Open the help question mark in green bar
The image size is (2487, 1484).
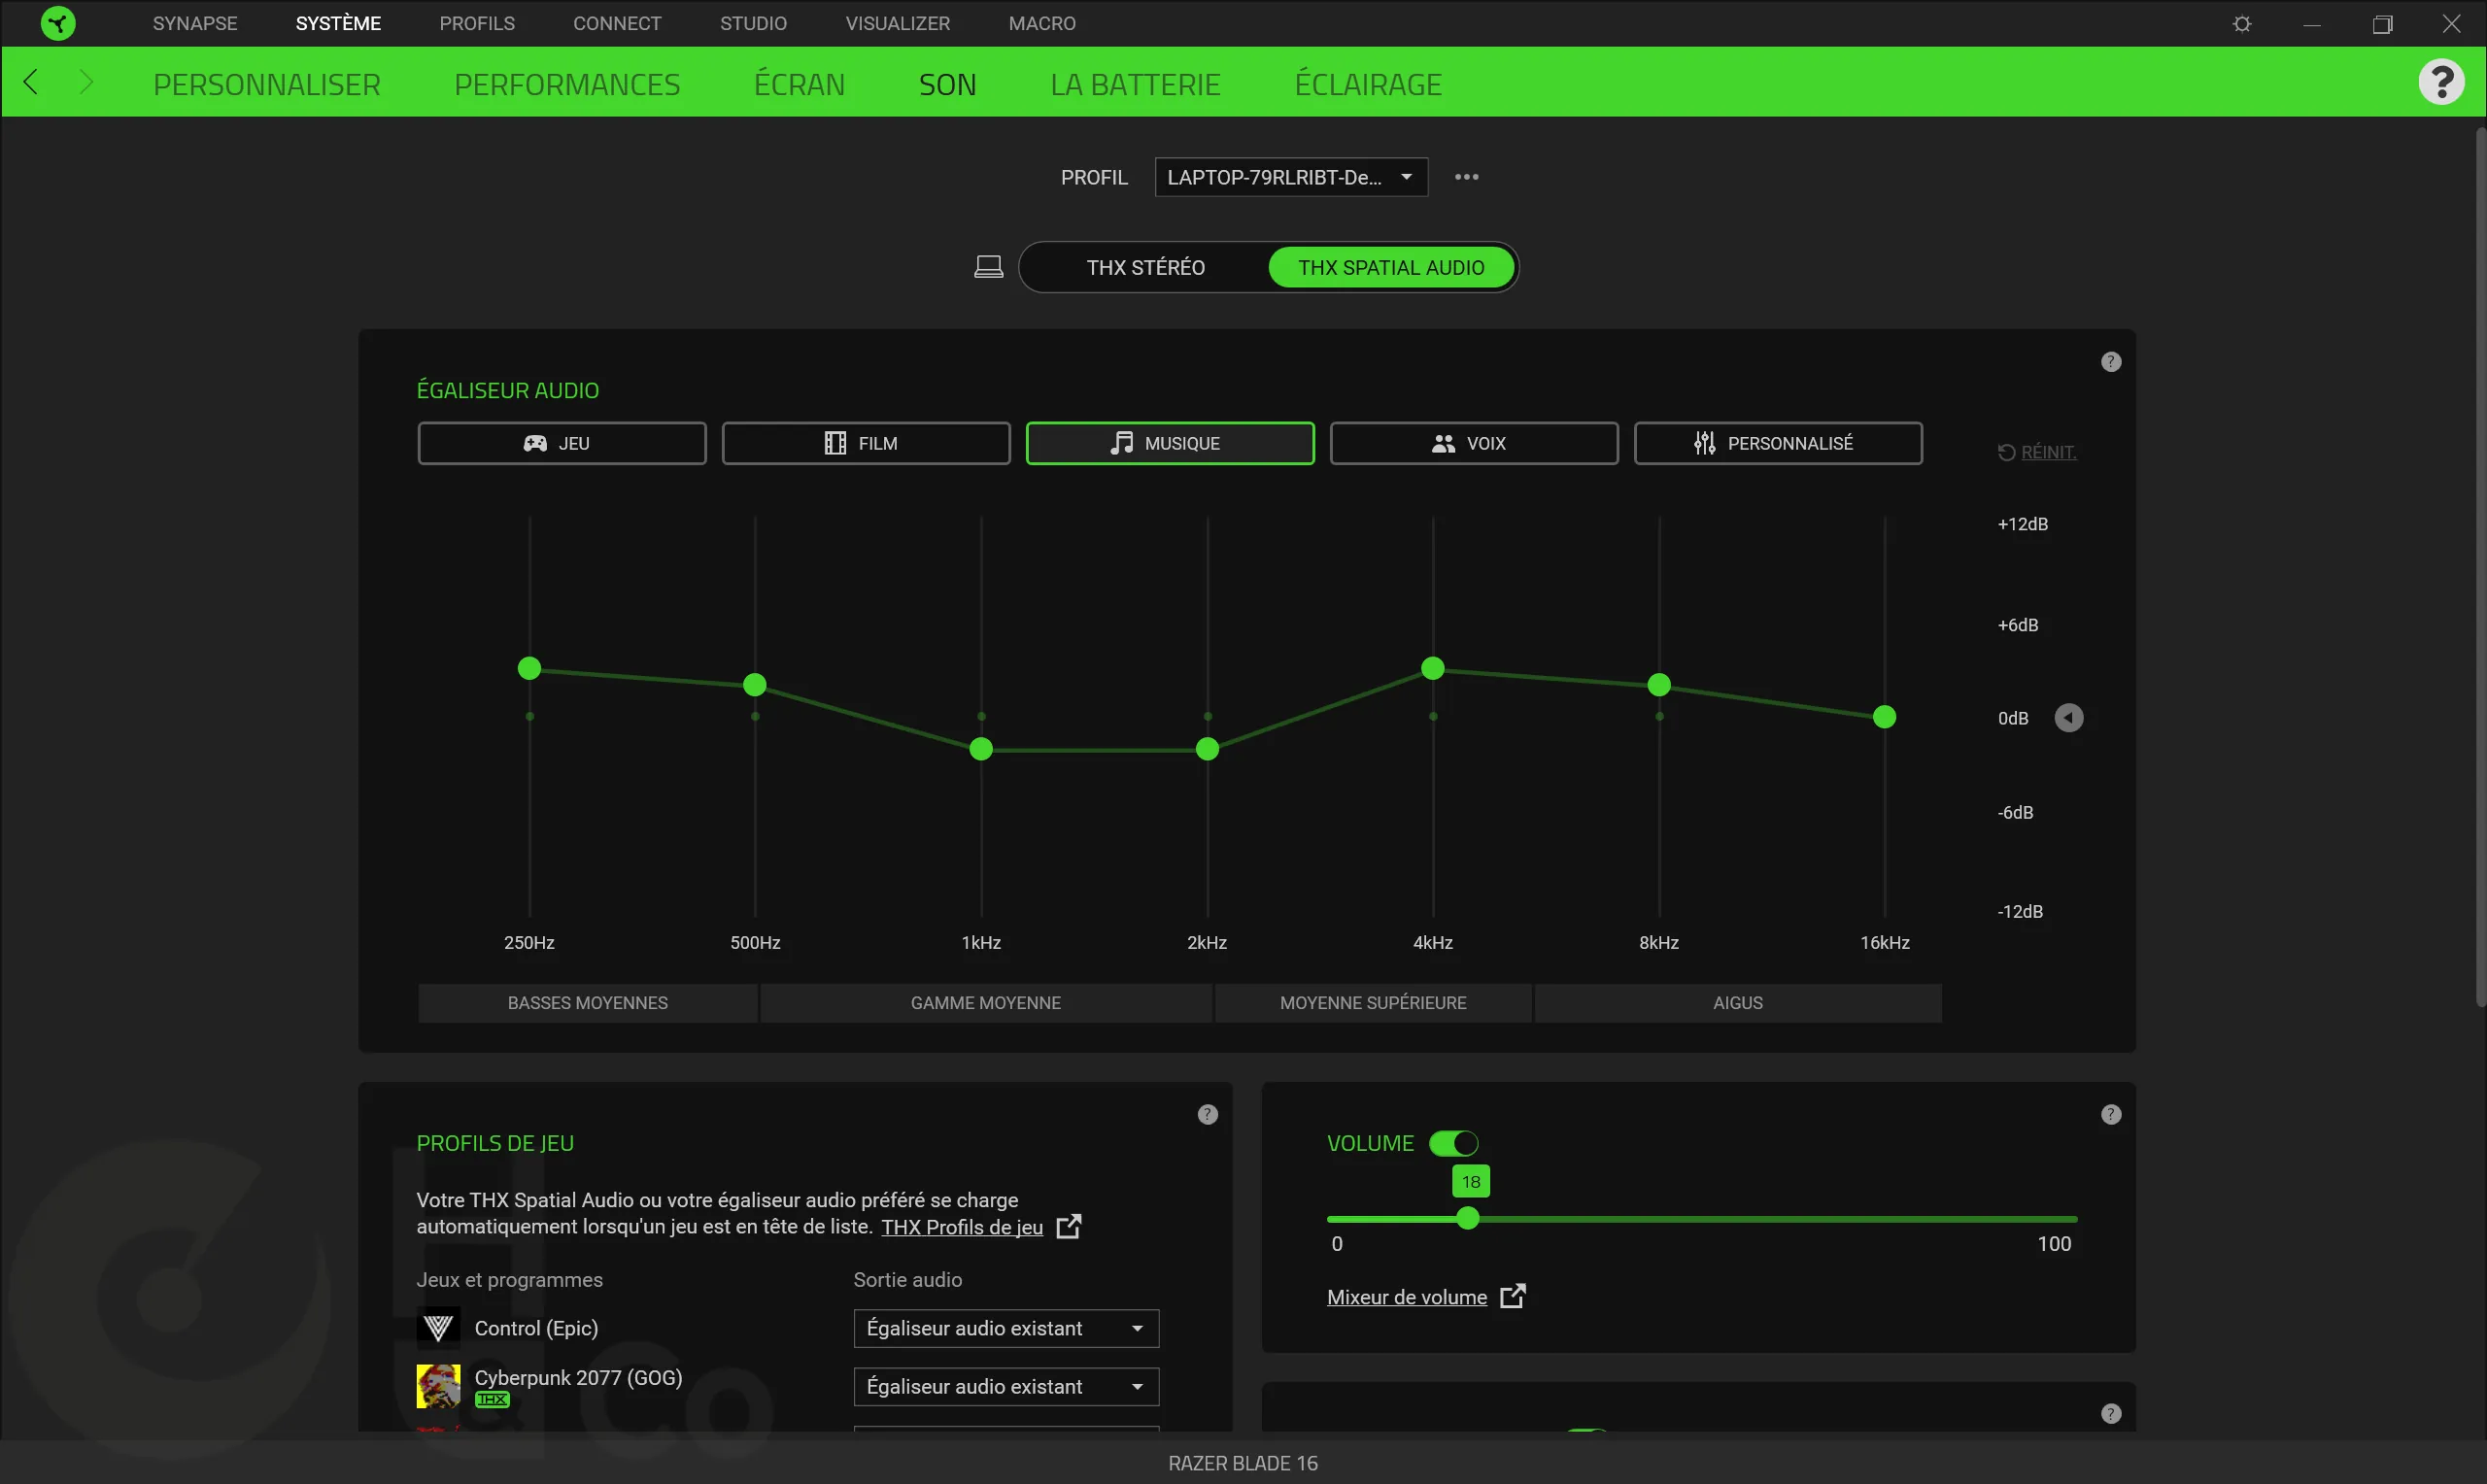[x=2441, y=82]
